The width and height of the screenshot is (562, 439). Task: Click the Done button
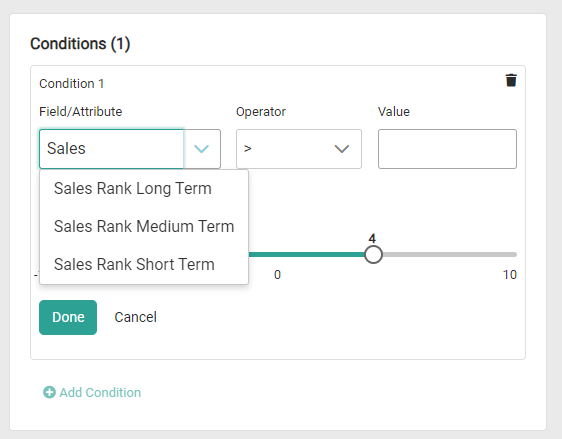(68, 318)
